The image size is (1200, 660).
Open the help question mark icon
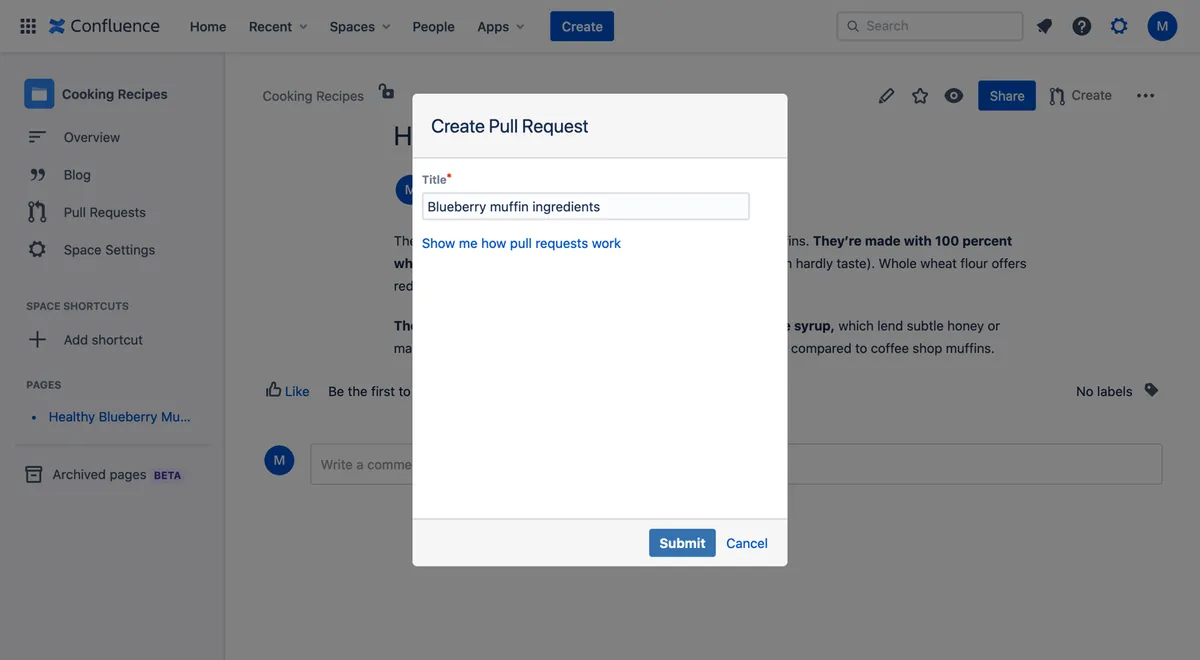point(1082,26)
